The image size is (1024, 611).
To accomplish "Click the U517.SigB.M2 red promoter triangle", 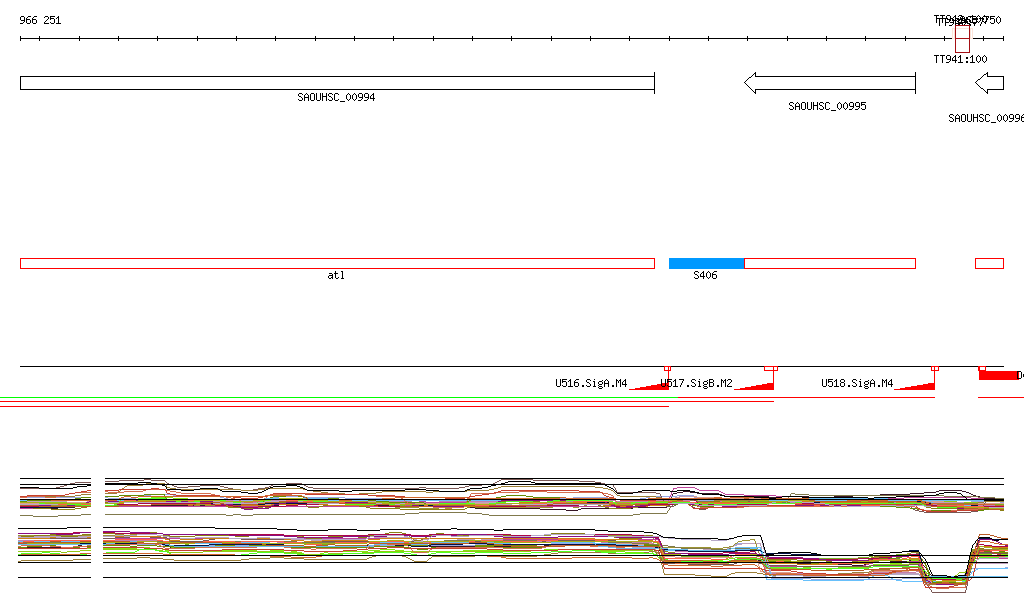I will click(758, 385).
